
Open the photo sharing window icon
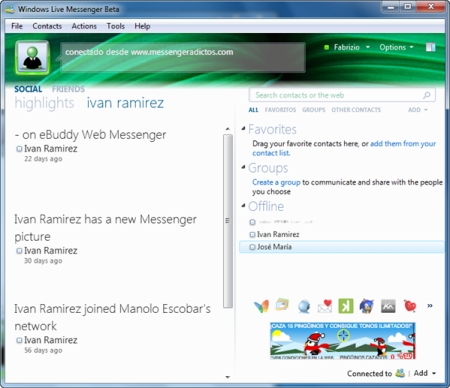click(x=282, y=305)
